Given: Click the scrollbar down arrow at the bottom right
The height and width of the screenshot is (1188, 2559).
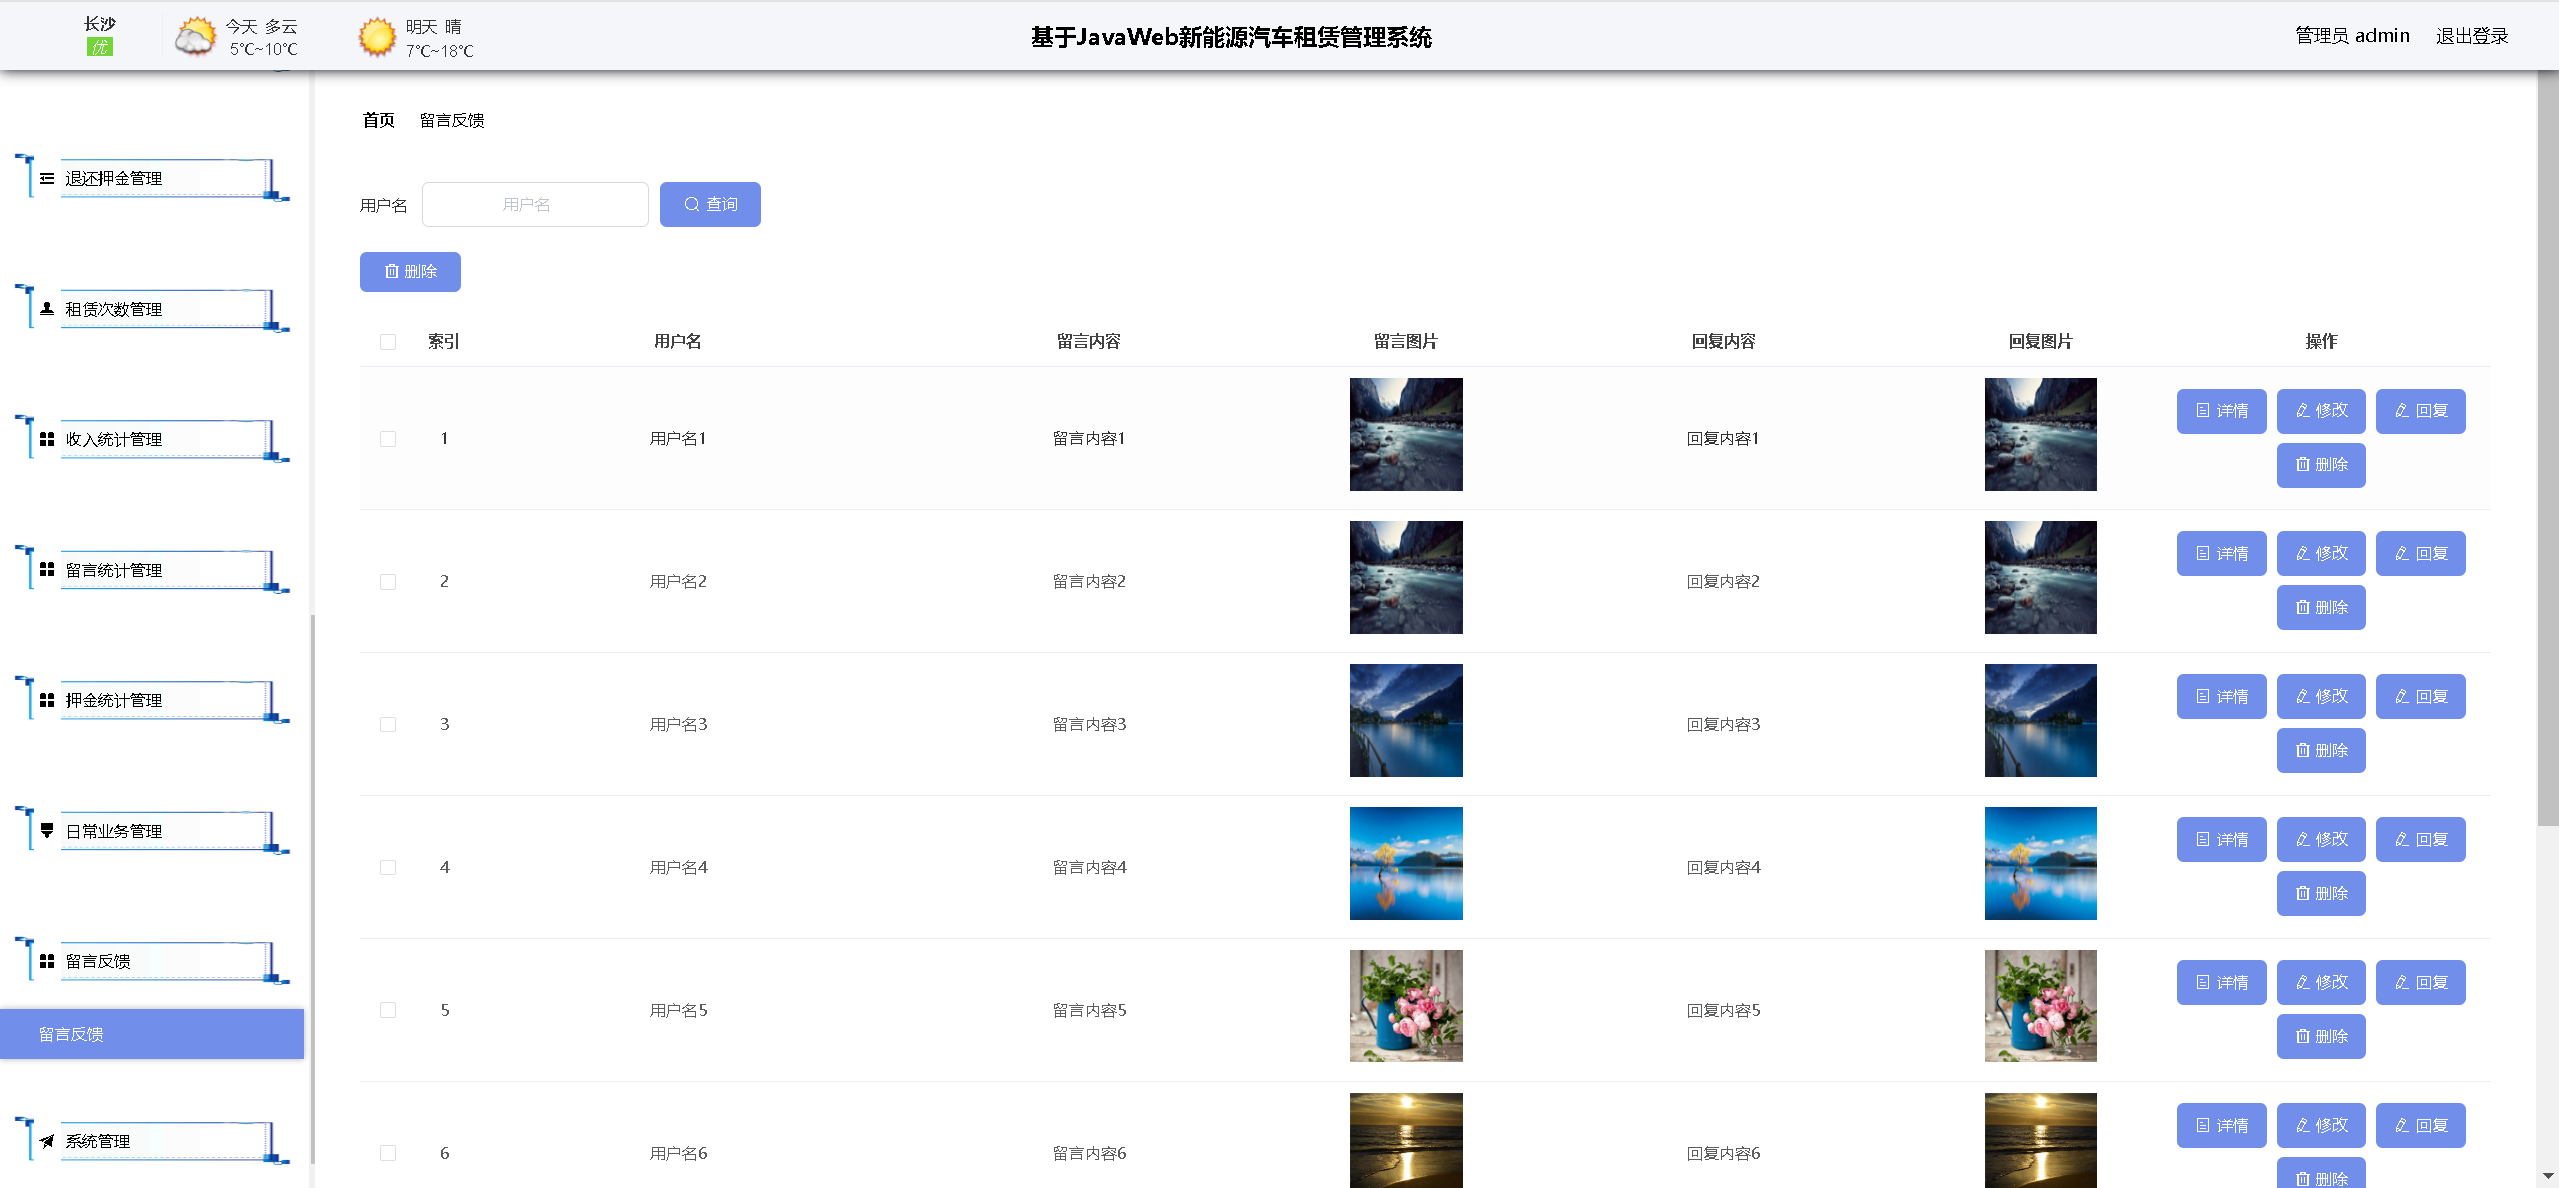Looking at the screenshot, I should coord(2548,1177).
